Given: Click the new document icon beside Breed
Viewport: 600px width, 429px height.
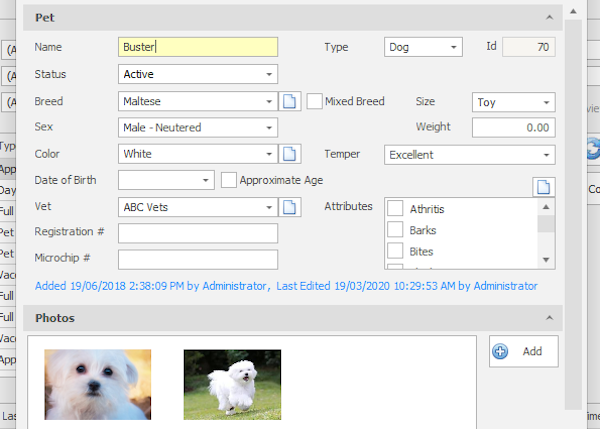Looking at the screenshot, I should click(x=289, y=101).
